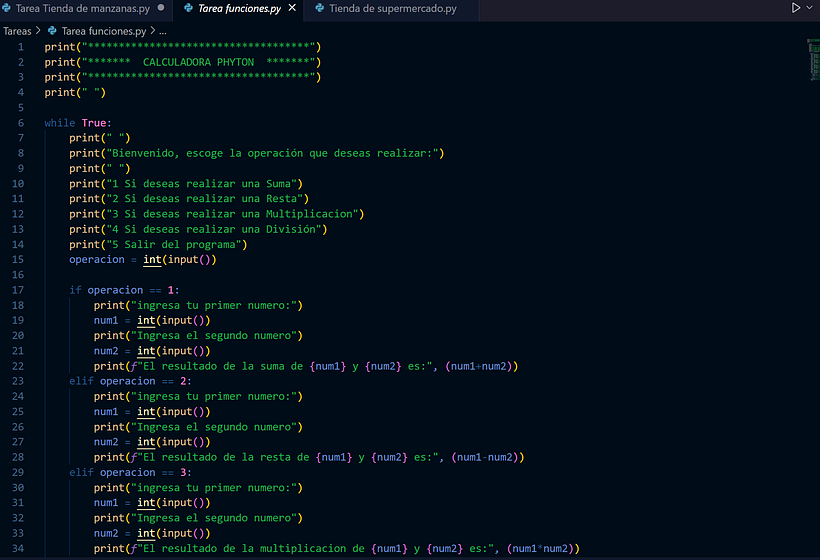The image size is (820, 560).
Task: Click 'ingresa tu primer numero:' on line 30
Action: [x=214, y=487]
